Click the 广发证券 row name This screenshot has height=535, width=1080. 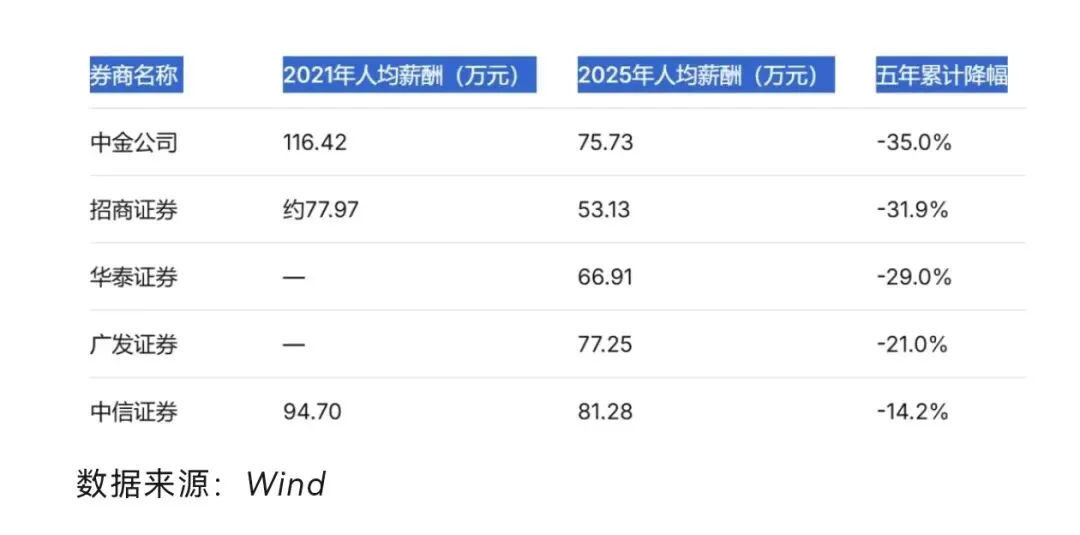pyautogui.click(x=134, y=344)
